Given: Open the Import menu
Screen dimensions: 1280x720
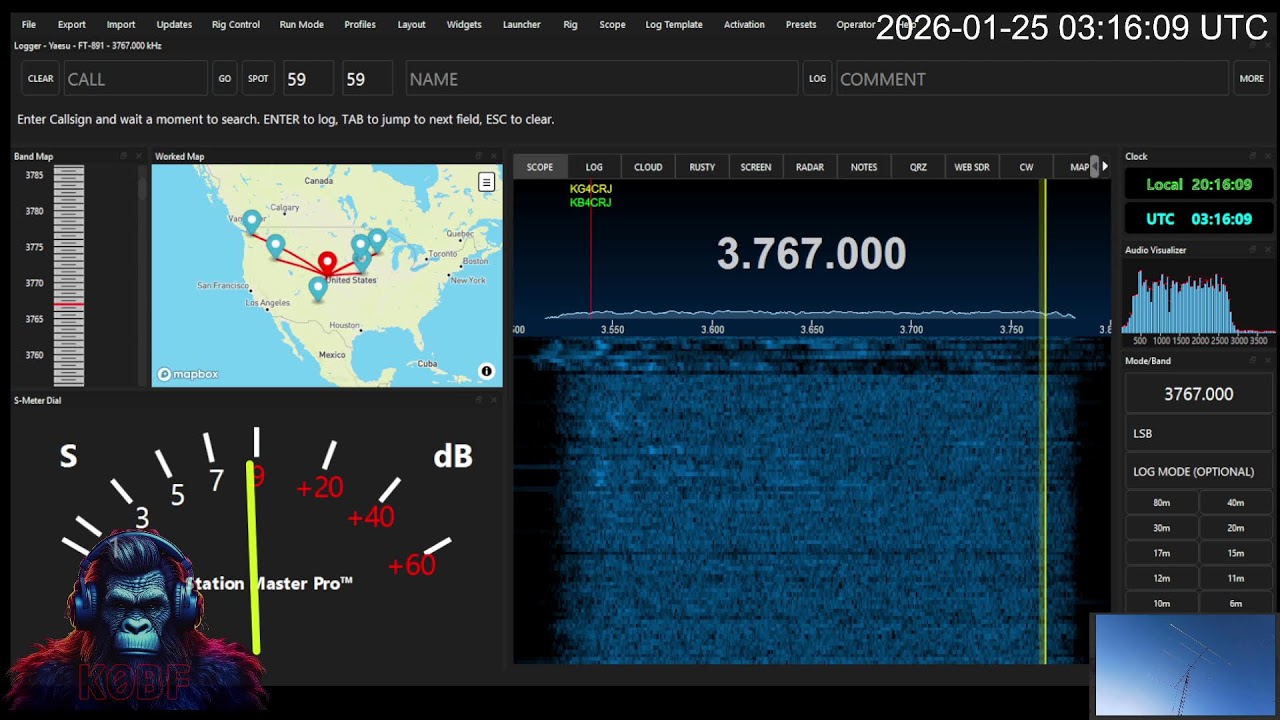Looking at the screenshot, I should (x=121, y=25).
